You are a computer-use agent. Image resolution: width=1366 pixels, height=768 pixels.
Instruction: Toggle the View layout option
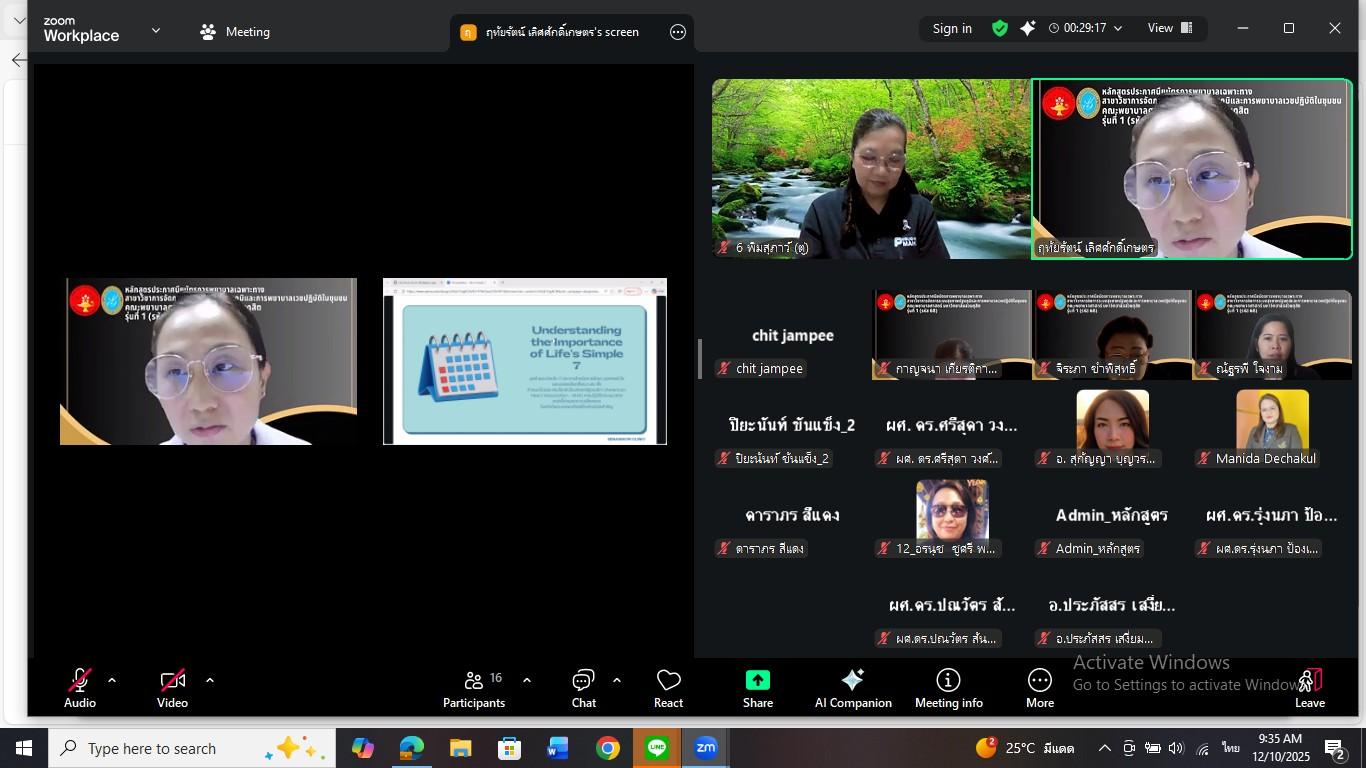point(1170,29)
